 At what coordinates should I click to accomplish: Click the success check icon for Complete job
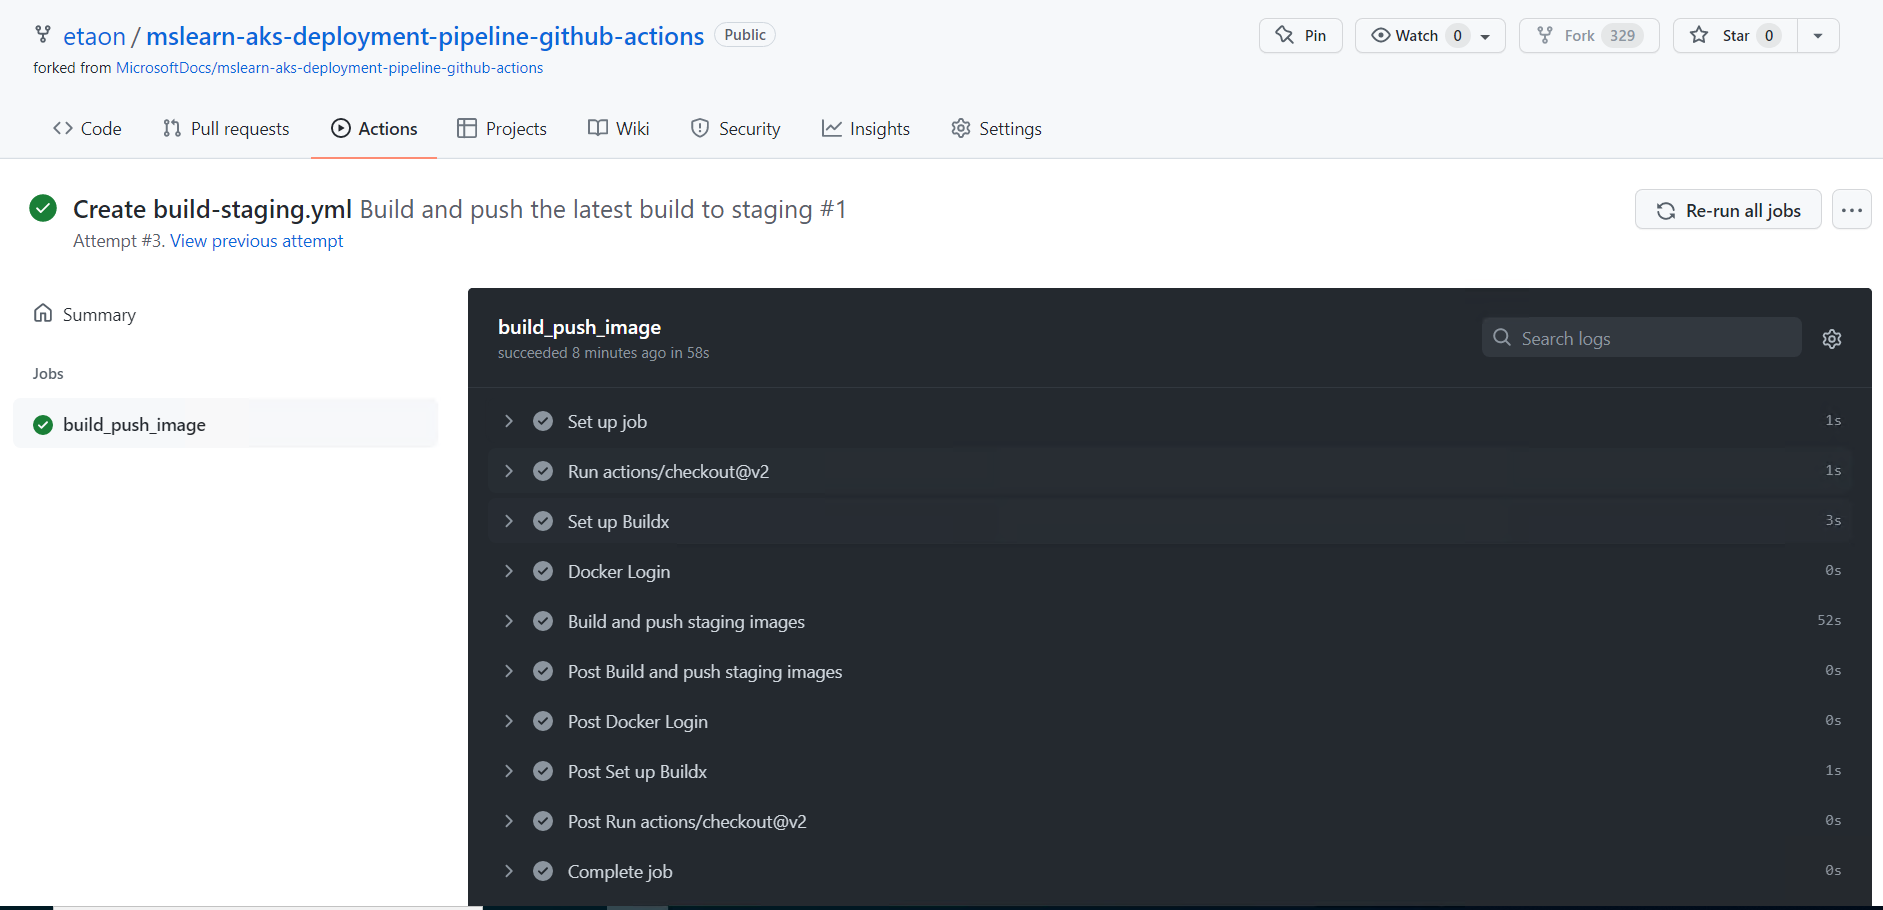(543, 871)
